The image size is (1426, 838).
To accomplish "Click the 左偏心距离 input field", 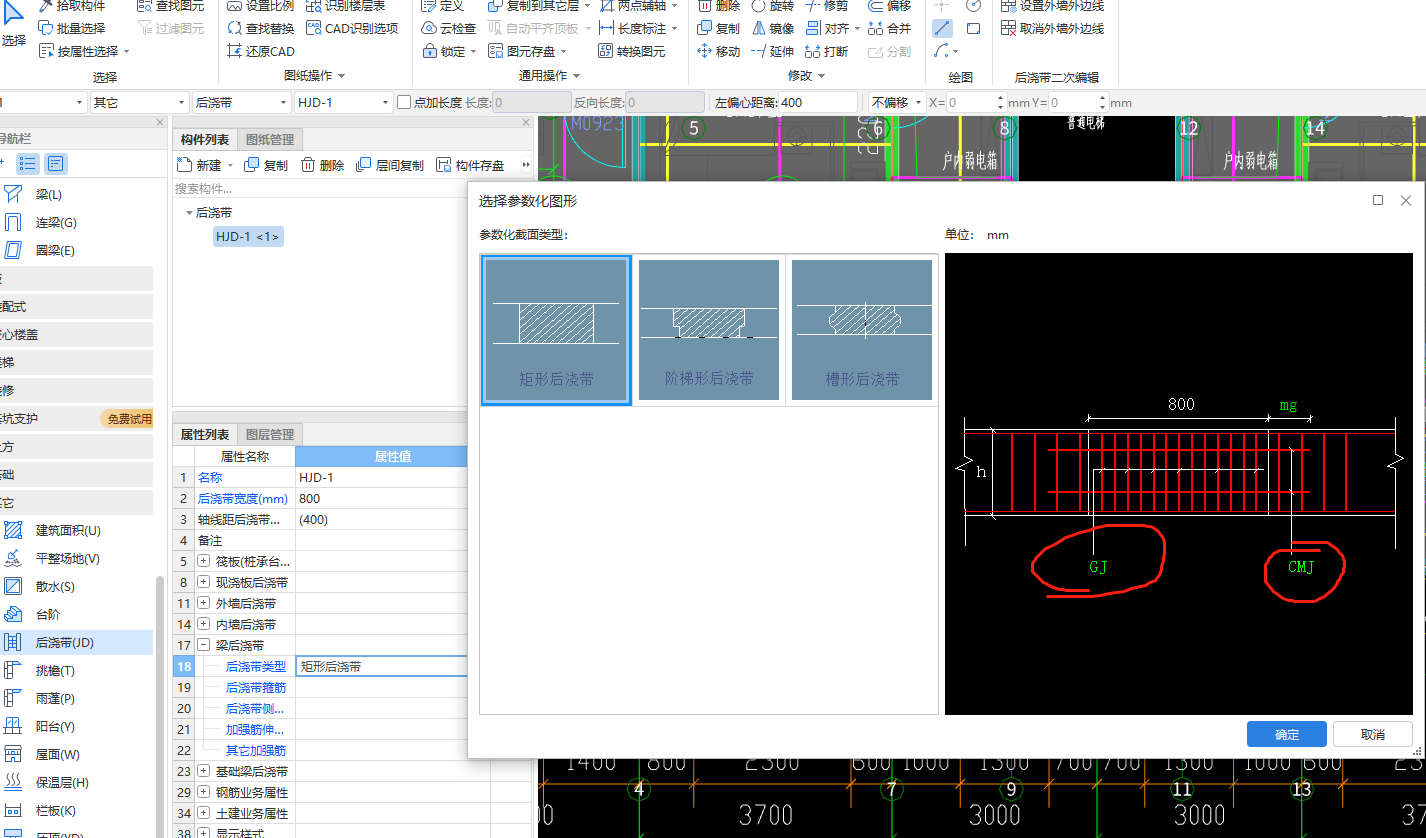I will [817, 102].
